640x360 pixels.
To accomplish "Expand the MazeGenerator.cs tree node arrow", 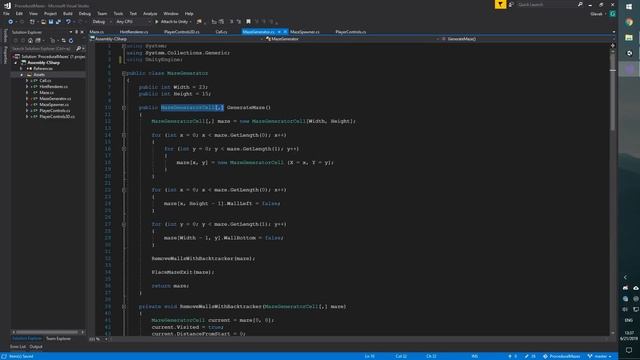I will point(27,99).
